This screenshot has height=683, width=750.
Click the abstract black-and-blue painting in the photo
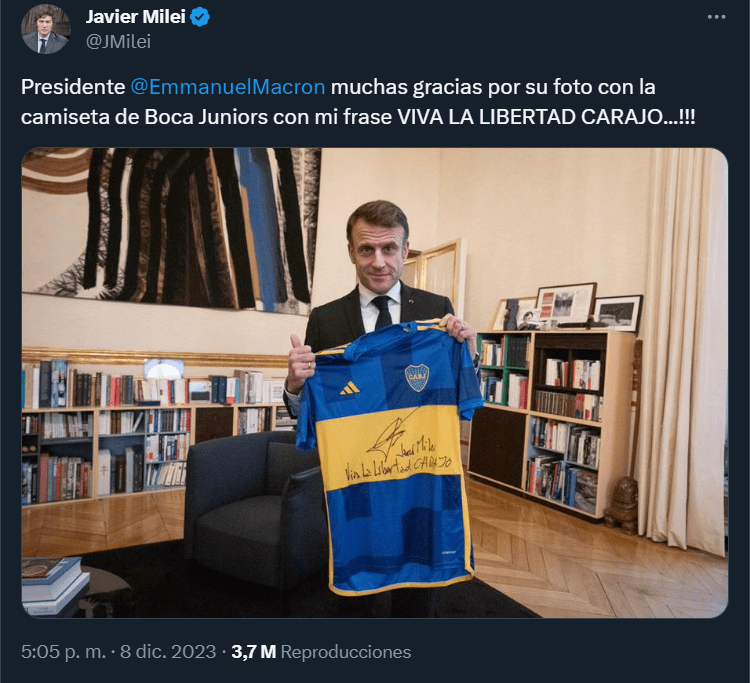tap(171, 230)
